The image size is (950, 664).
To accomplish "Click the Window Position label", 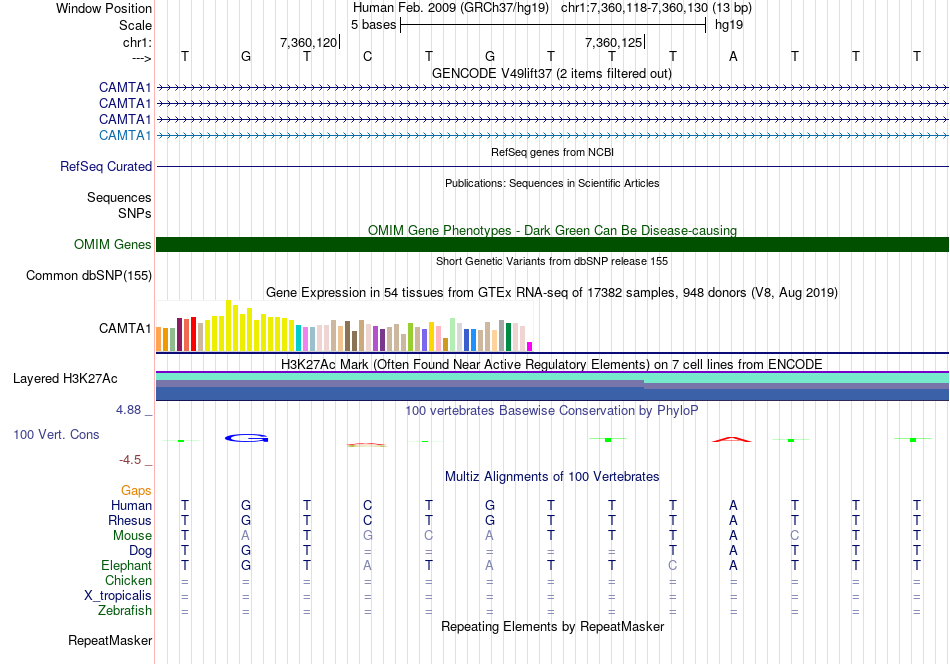I will pos(104,8).
